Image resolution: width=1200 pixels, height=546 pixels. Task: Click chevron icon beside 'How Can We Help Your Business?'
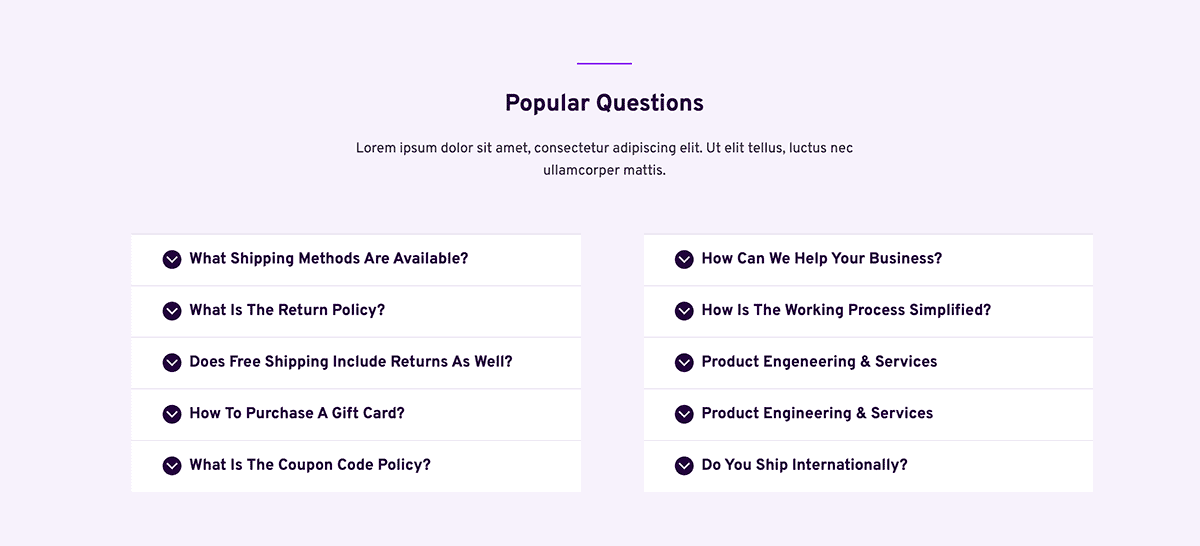[x=684, y=259]
